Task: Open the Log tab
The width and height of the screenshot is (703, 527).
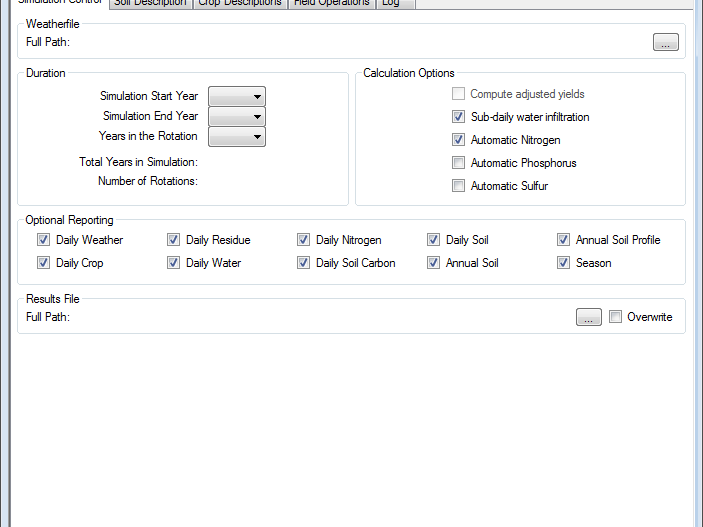Action: (x=396, y=4)
